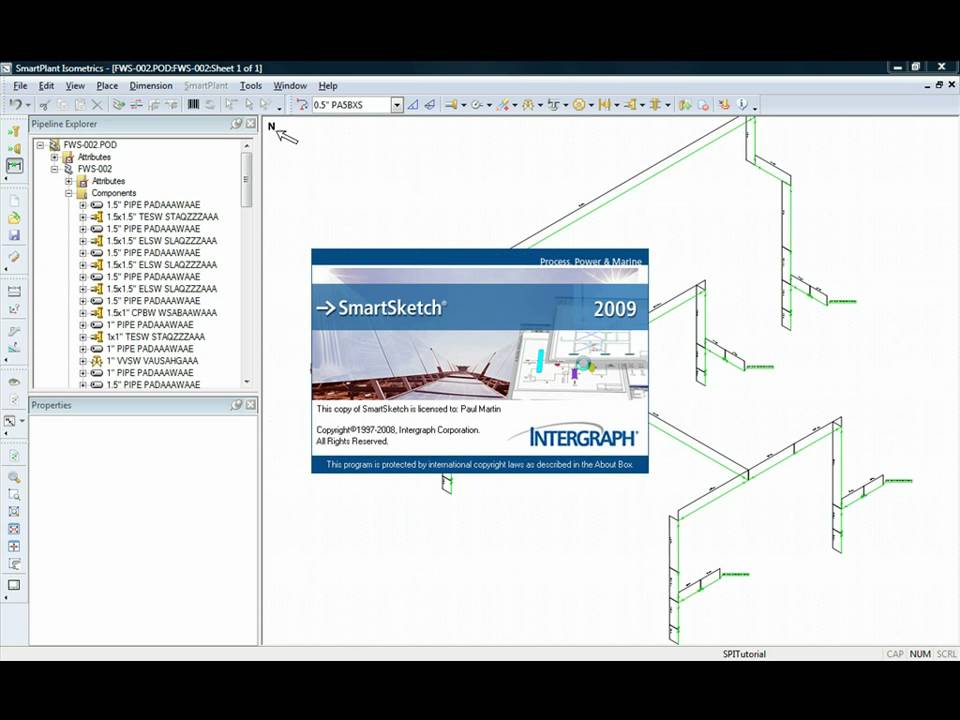This screenshot has width=960, height=720.
Task: Open the Help menu
Action: pos(328,86)
